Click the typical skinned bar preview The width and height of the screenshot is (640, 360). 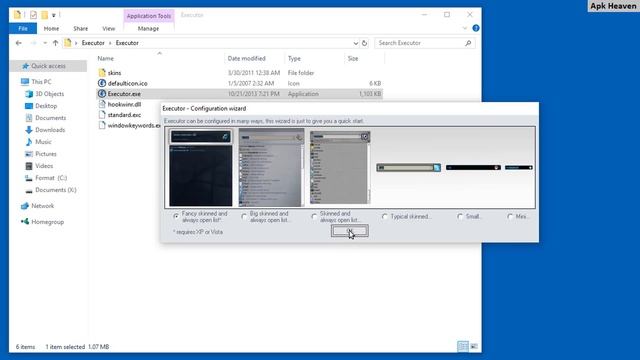point(408,167)
